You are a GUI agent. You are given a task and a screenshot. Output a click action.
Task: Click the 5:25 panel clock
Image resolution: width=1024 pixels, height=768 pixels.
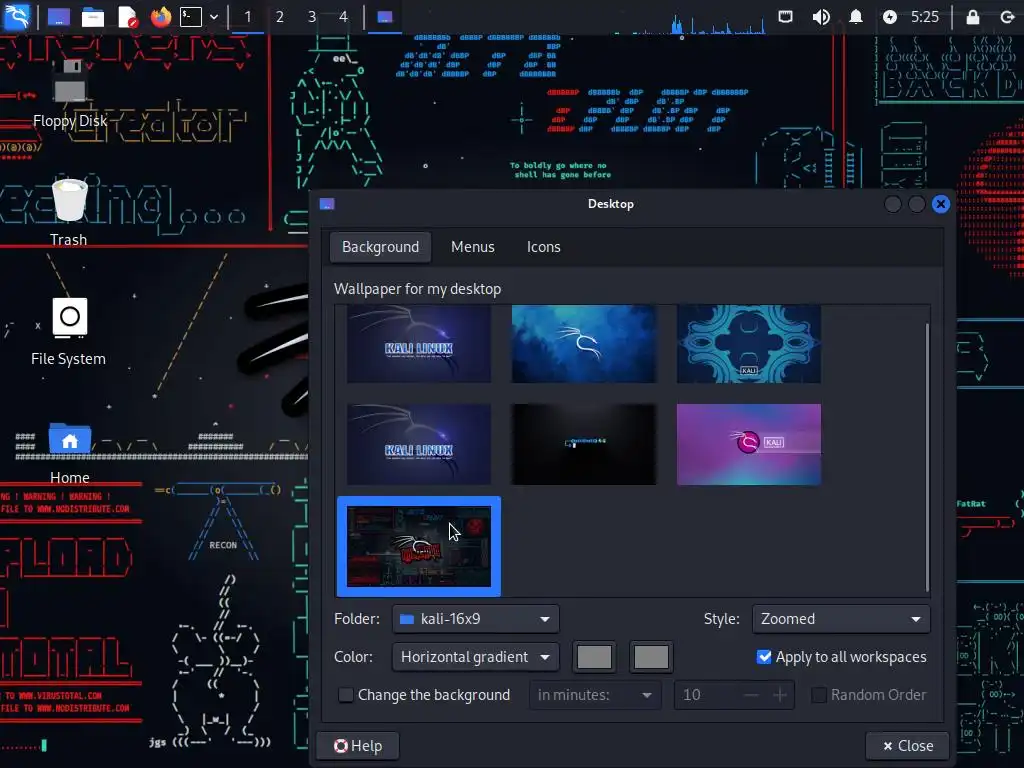[x=925, y=17]
